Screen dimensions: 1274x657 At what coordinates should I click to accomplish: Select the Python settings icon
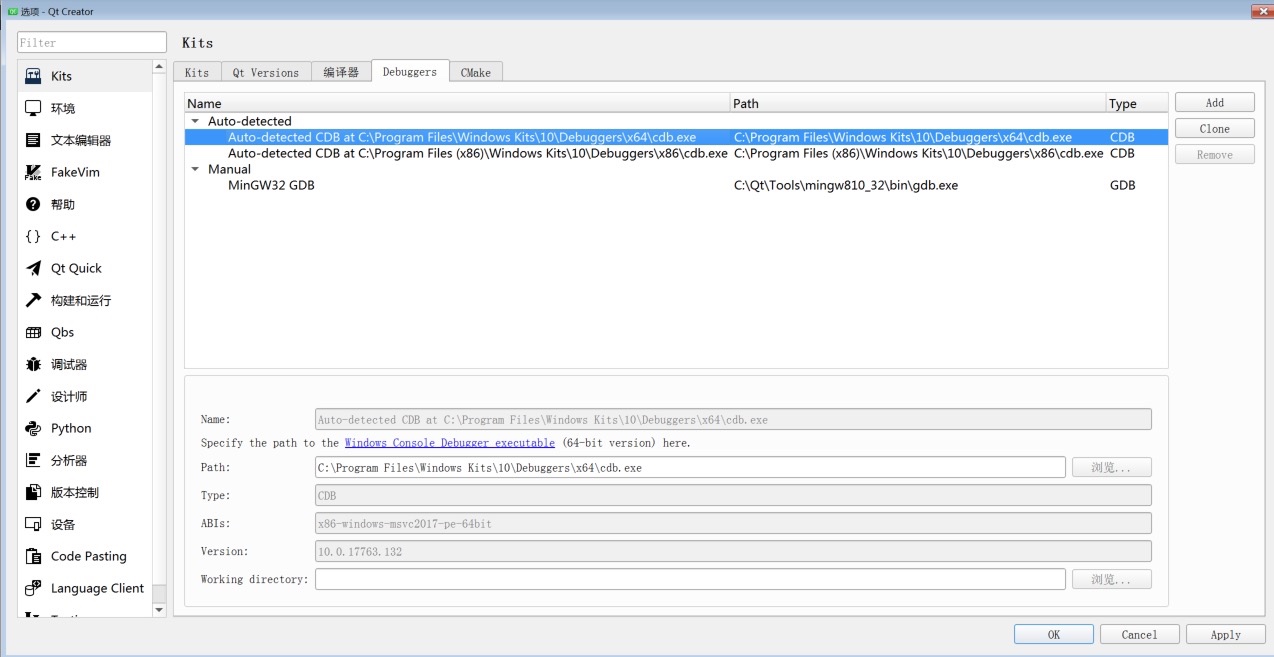[x=33, y=428]
